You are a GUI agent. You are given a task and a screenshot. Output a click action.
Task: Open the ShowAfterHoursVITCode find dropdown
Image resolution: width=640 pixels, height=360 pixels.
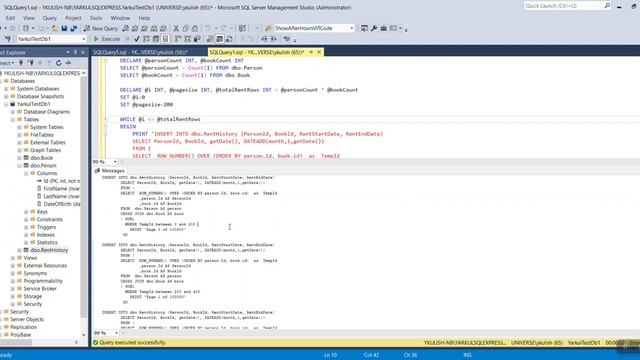point(352,28)
